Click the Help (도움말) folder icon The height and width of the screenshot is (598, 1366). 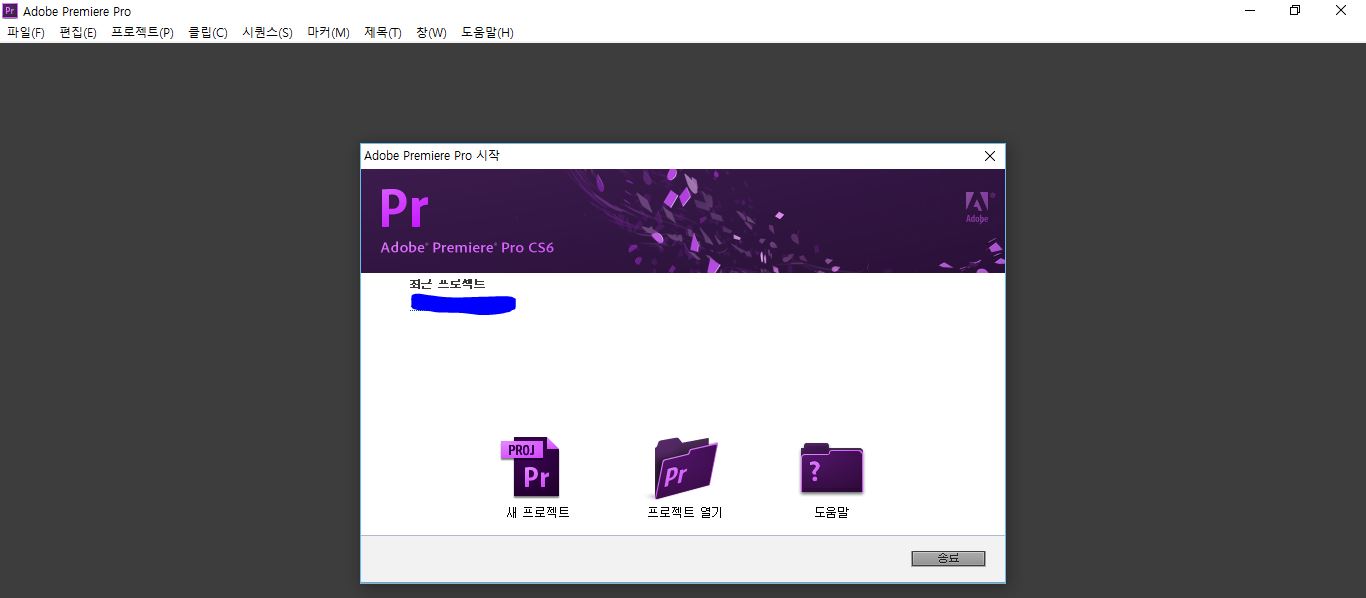click(832, 468)
